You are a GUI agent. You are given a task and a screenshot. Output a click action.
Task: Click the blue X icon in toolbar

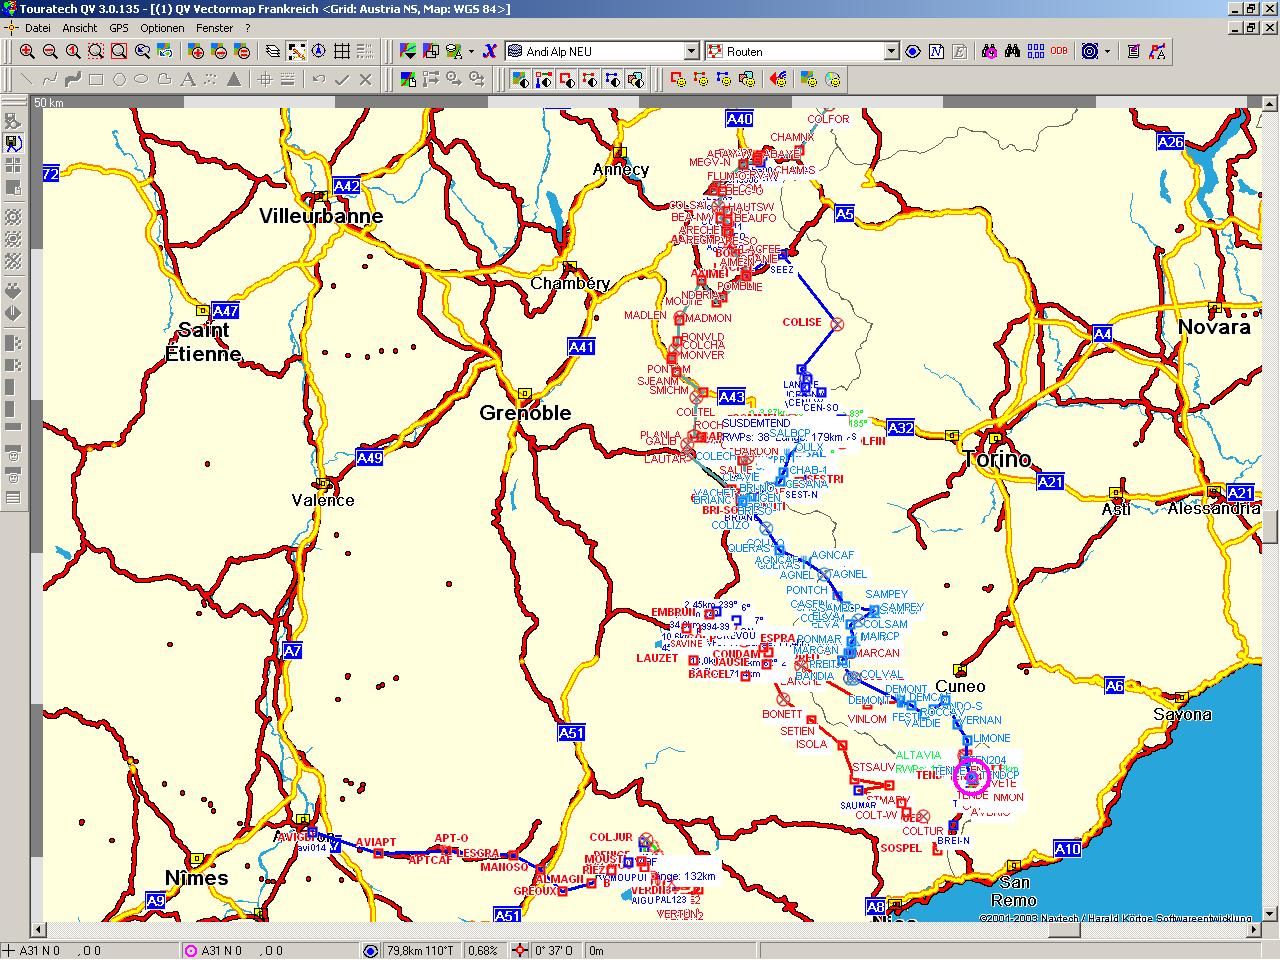[x=489, y=52]
